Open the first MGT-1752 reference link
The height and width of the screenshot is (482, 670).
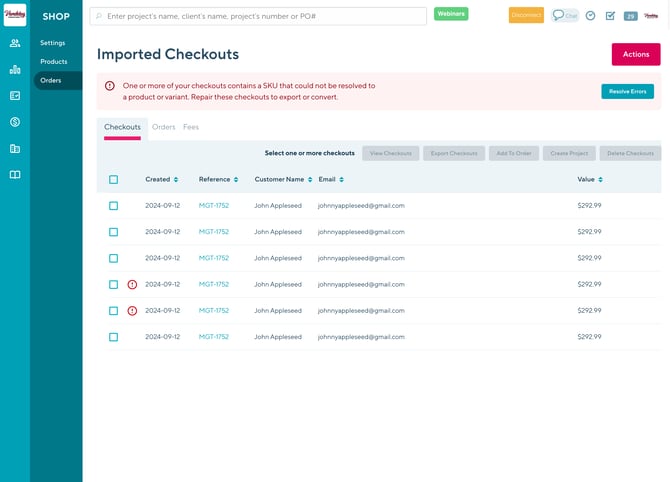coord(214,205)
